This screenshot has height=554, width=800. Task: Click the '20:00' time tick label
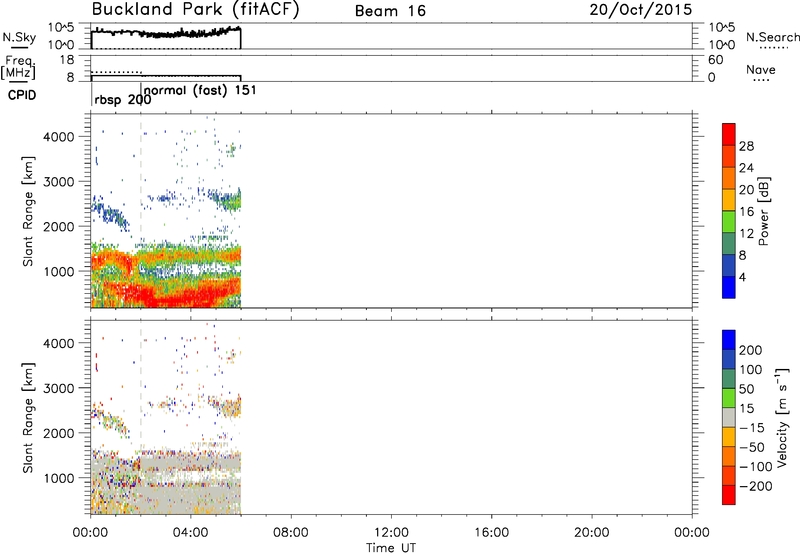point(591,533)
